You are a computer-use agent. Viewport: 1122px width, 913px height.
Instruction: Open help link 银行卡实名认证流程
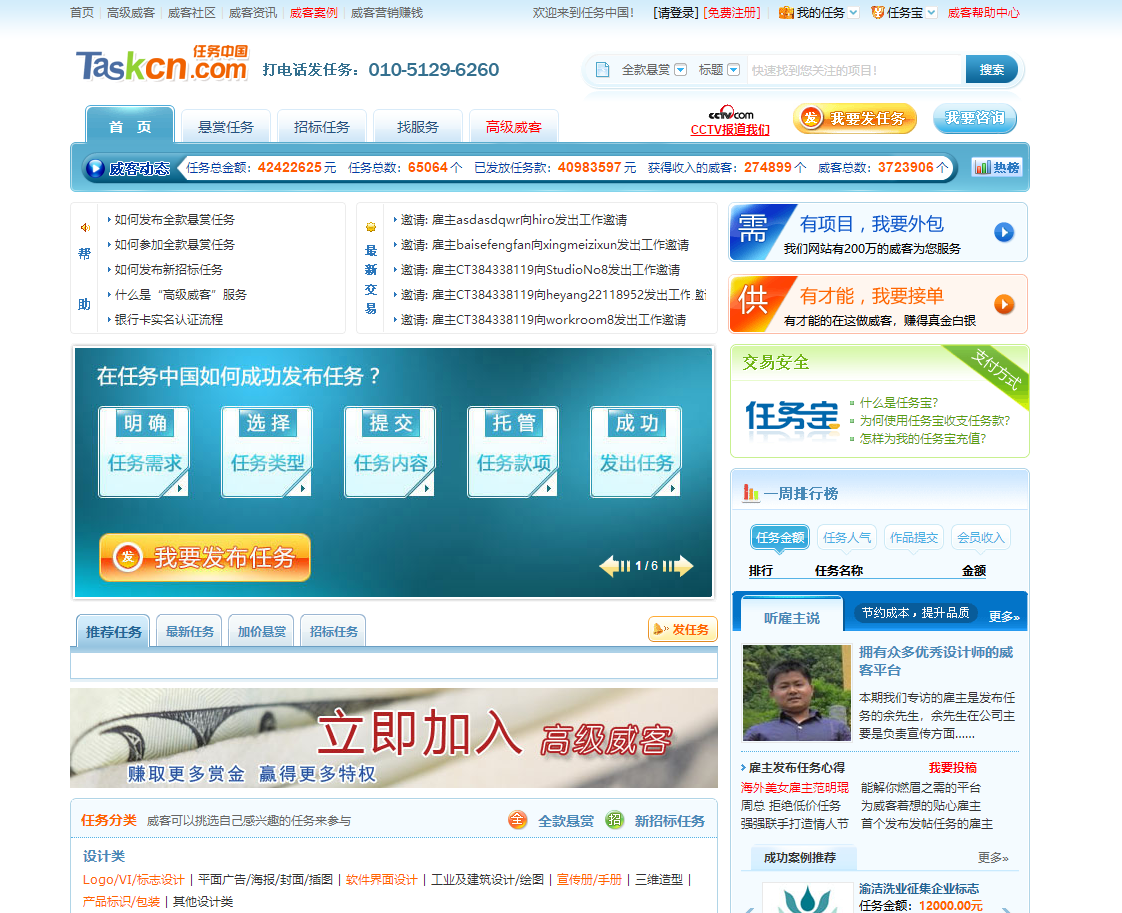click(168, 319)
